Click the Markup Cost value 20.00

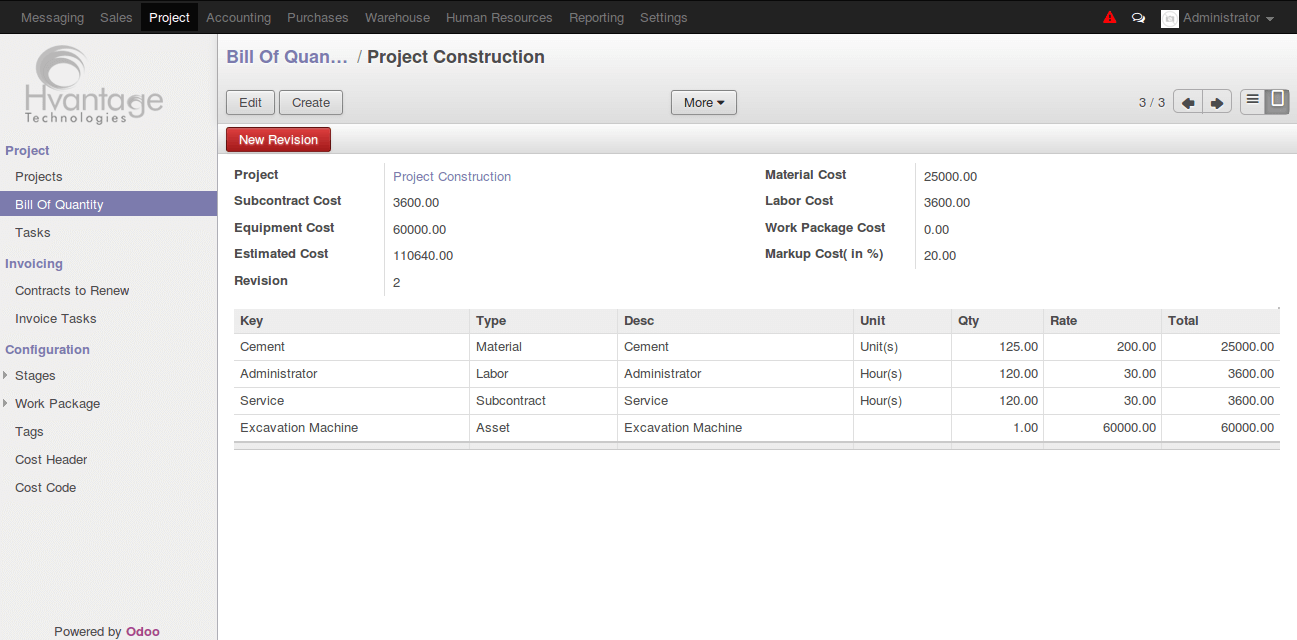pos(940,256)
